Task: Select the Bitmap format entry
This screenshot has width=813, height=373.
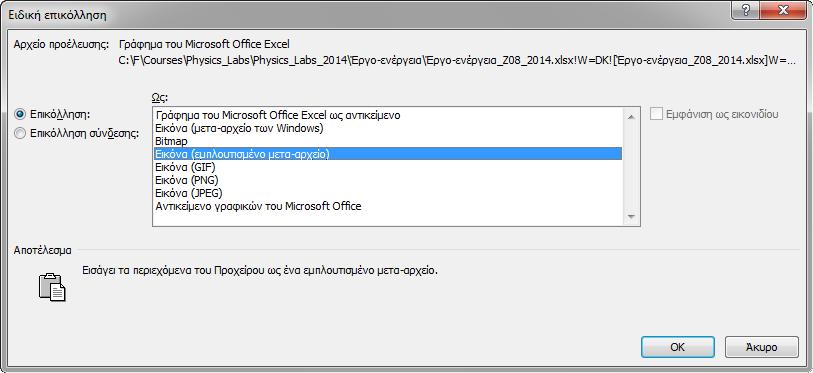Action: [388, 141]
